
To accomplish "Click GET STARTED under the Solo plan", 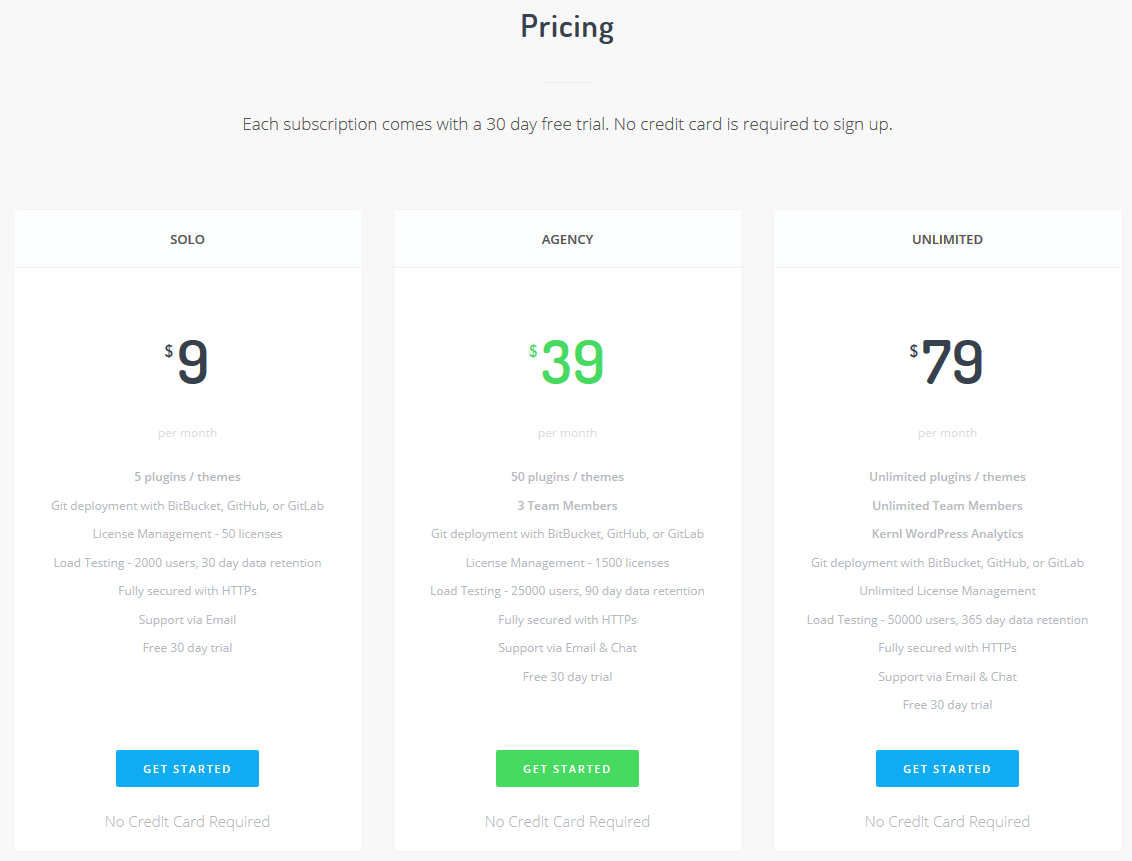I will [187, 768].
